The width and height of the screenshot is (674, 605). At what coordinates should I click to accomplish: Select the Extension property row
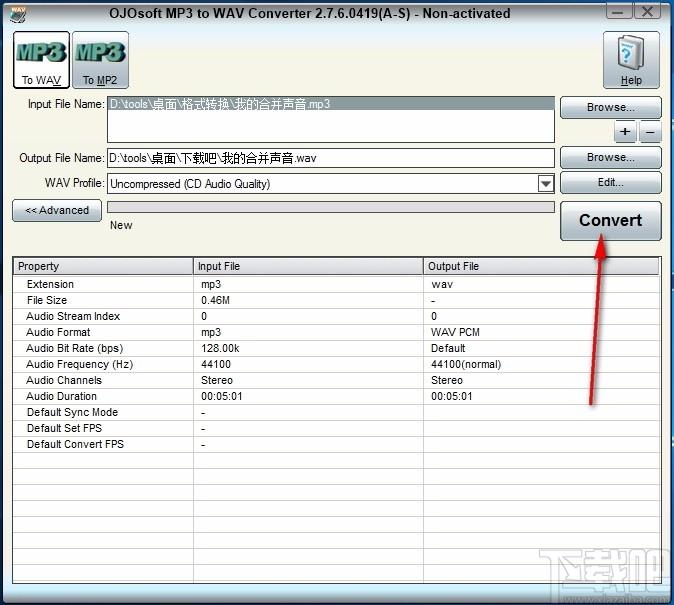[337, 284]
